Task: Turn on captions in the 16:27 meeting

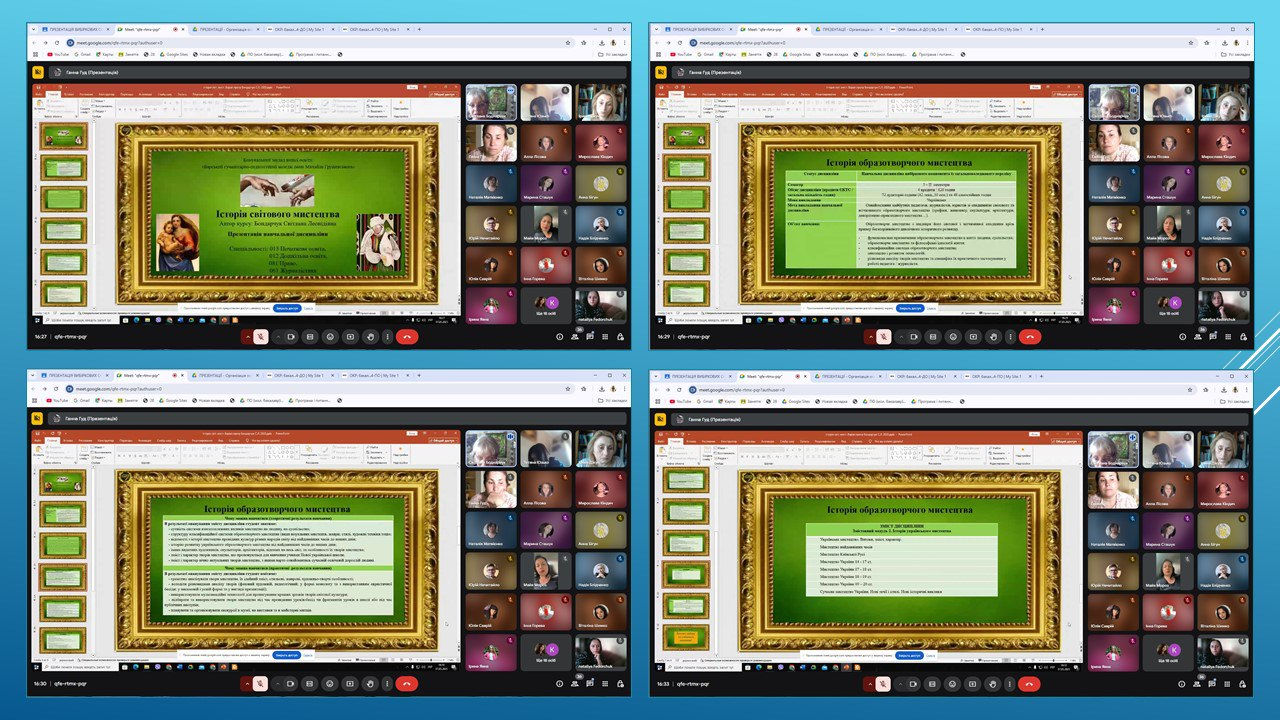Action: [x=310, y=337]
